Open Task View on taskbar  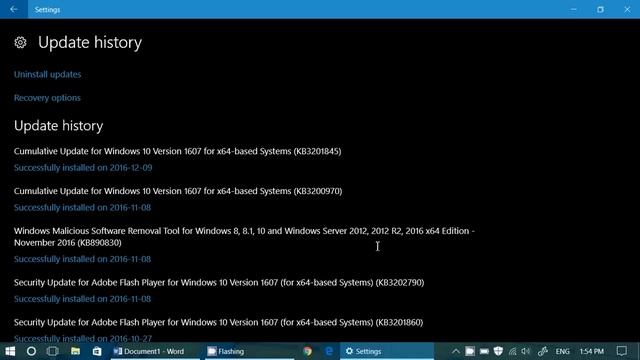click(x=53, y=351)
